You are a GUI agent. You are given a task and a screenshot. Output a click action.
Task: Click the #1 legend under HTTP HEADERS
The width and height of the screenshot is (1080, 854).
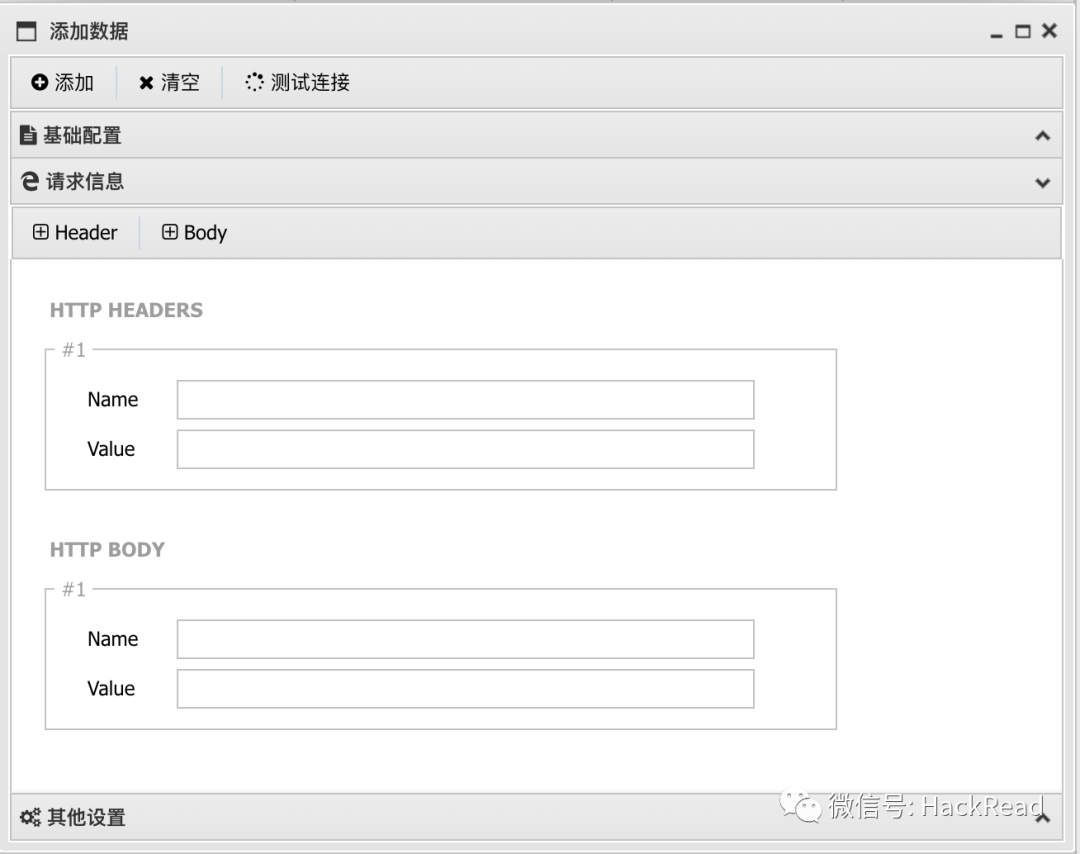click(74, 350)
